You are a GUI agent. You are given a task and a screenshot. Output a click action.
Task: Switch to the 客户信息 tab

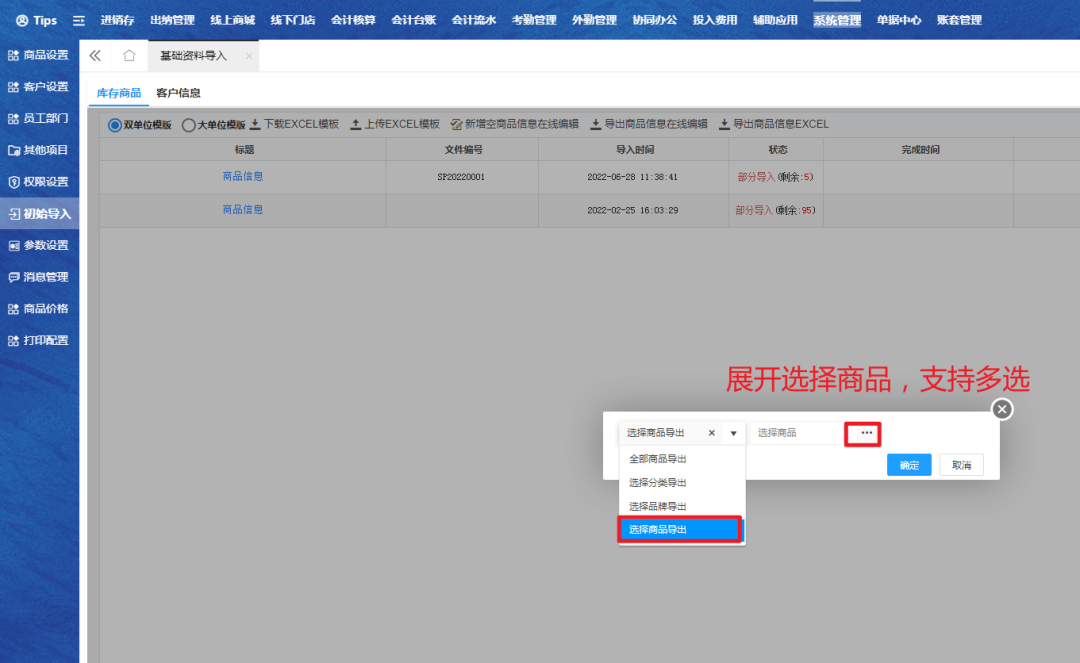point(178,93)
